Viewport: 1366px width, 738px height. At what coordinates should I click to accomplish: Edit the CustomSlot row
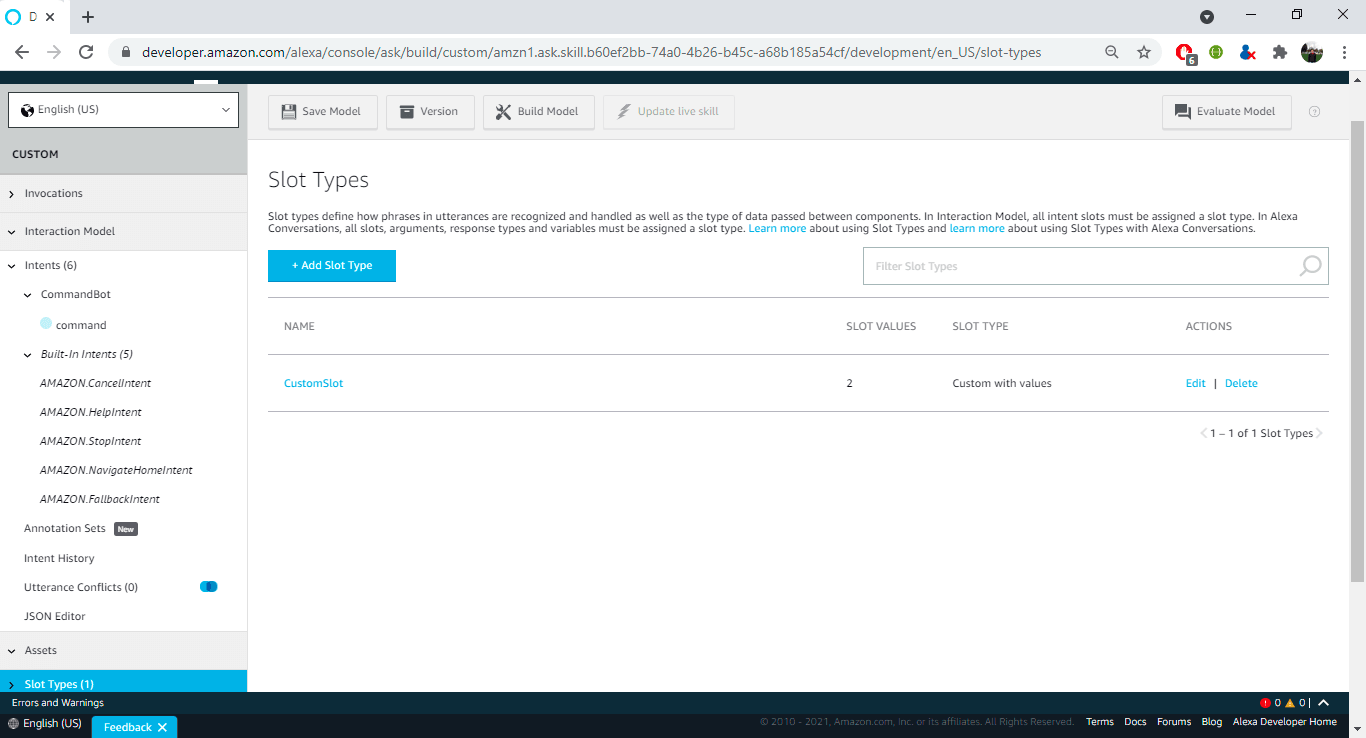1195,383
